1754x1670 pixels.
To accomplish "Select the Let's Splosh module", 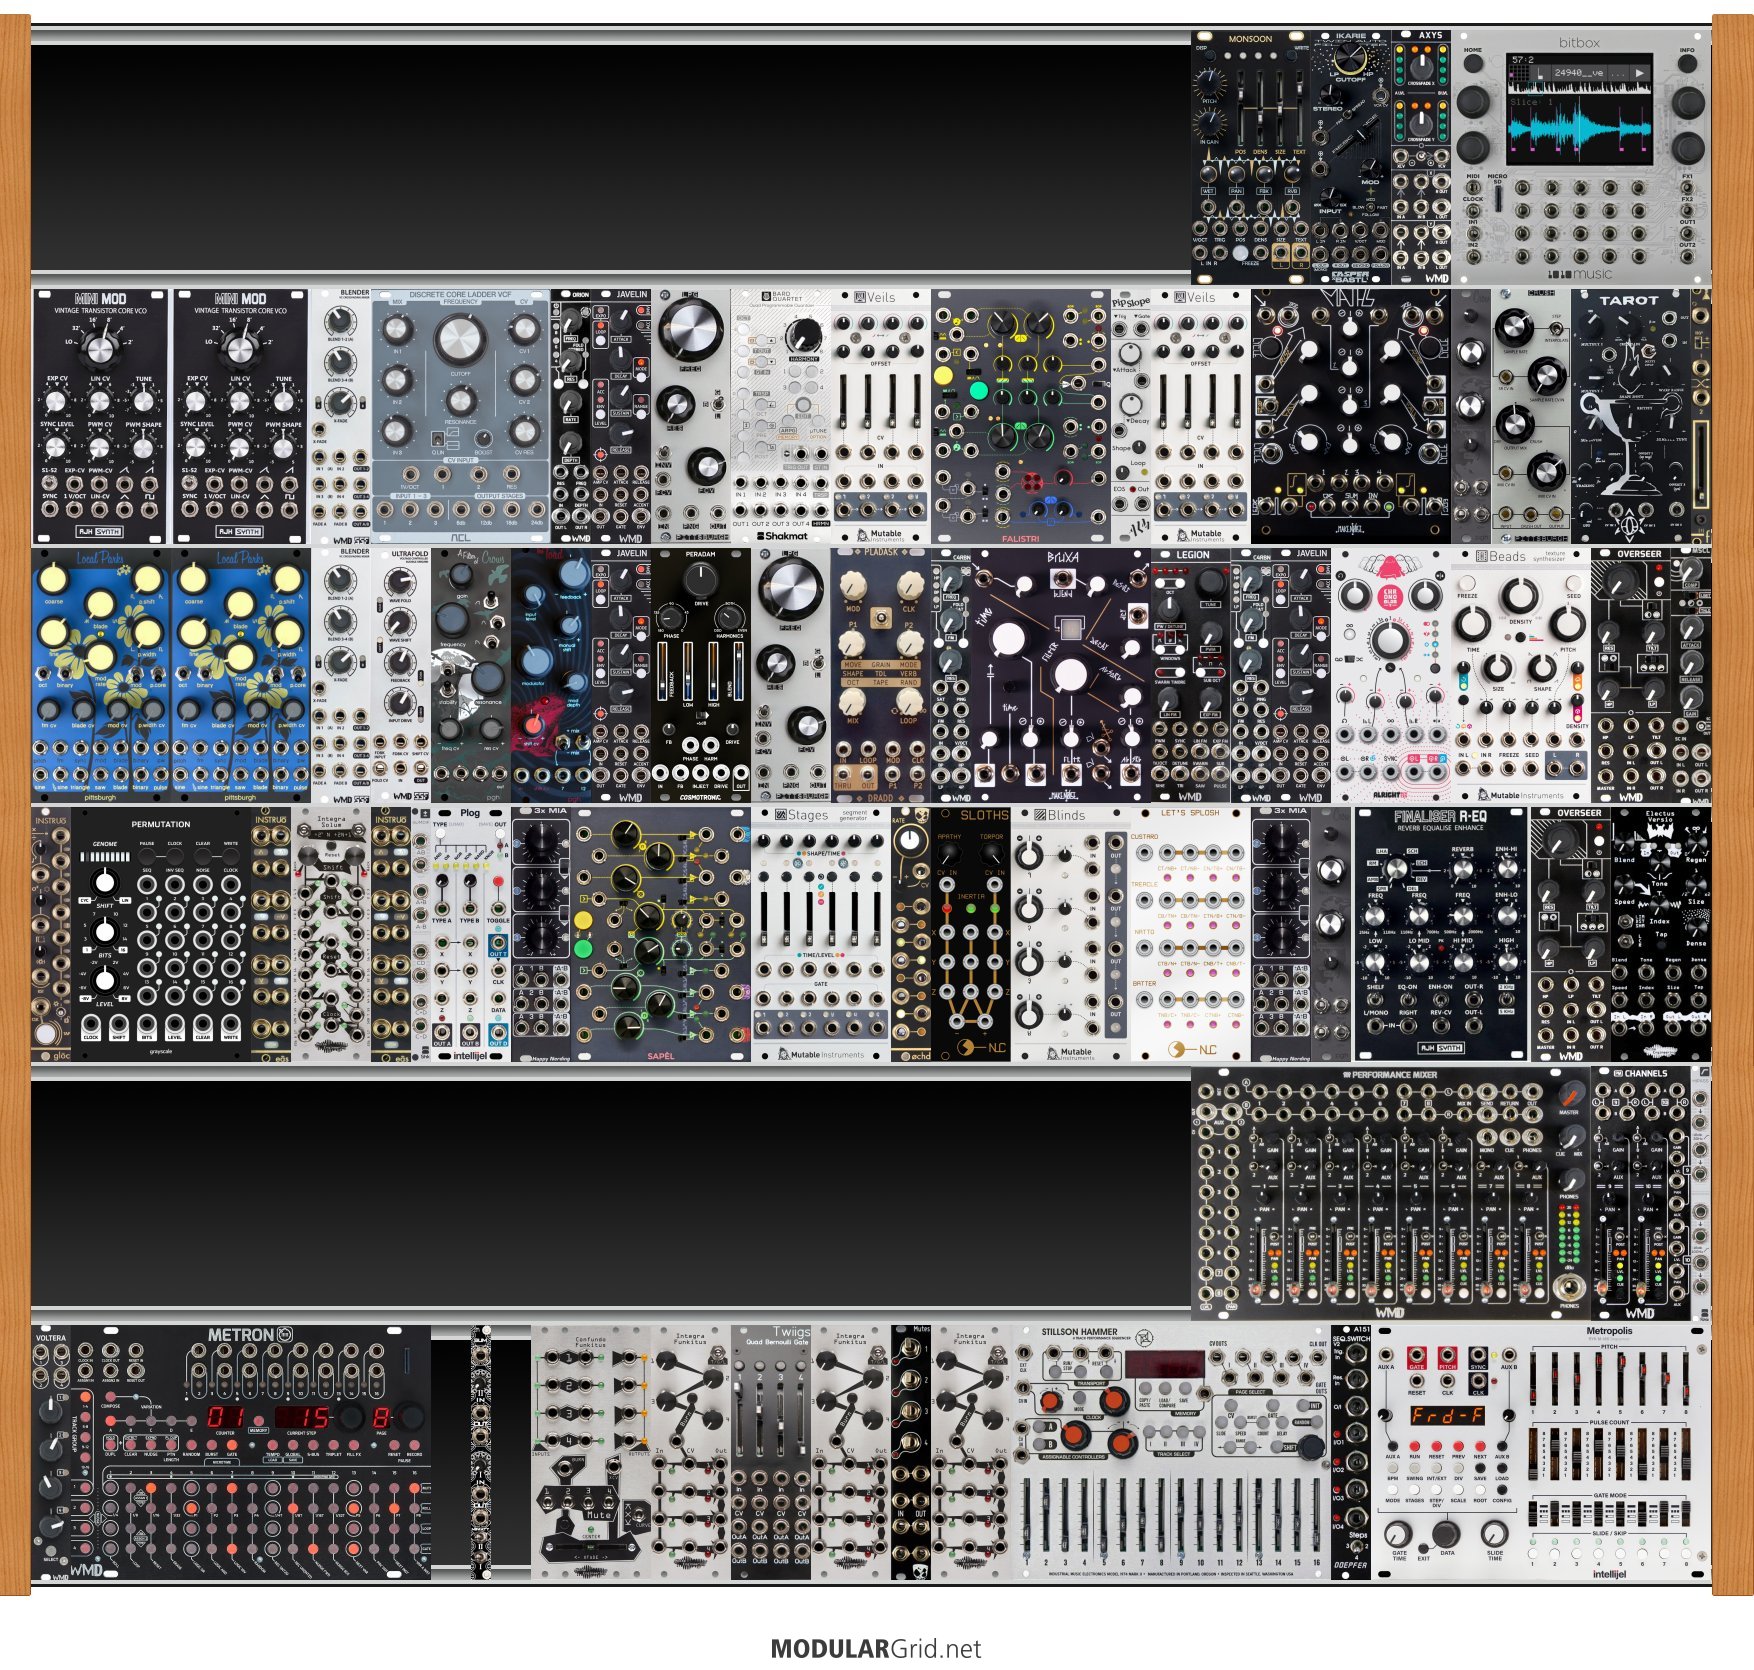I will click(x=1191, y=934).
